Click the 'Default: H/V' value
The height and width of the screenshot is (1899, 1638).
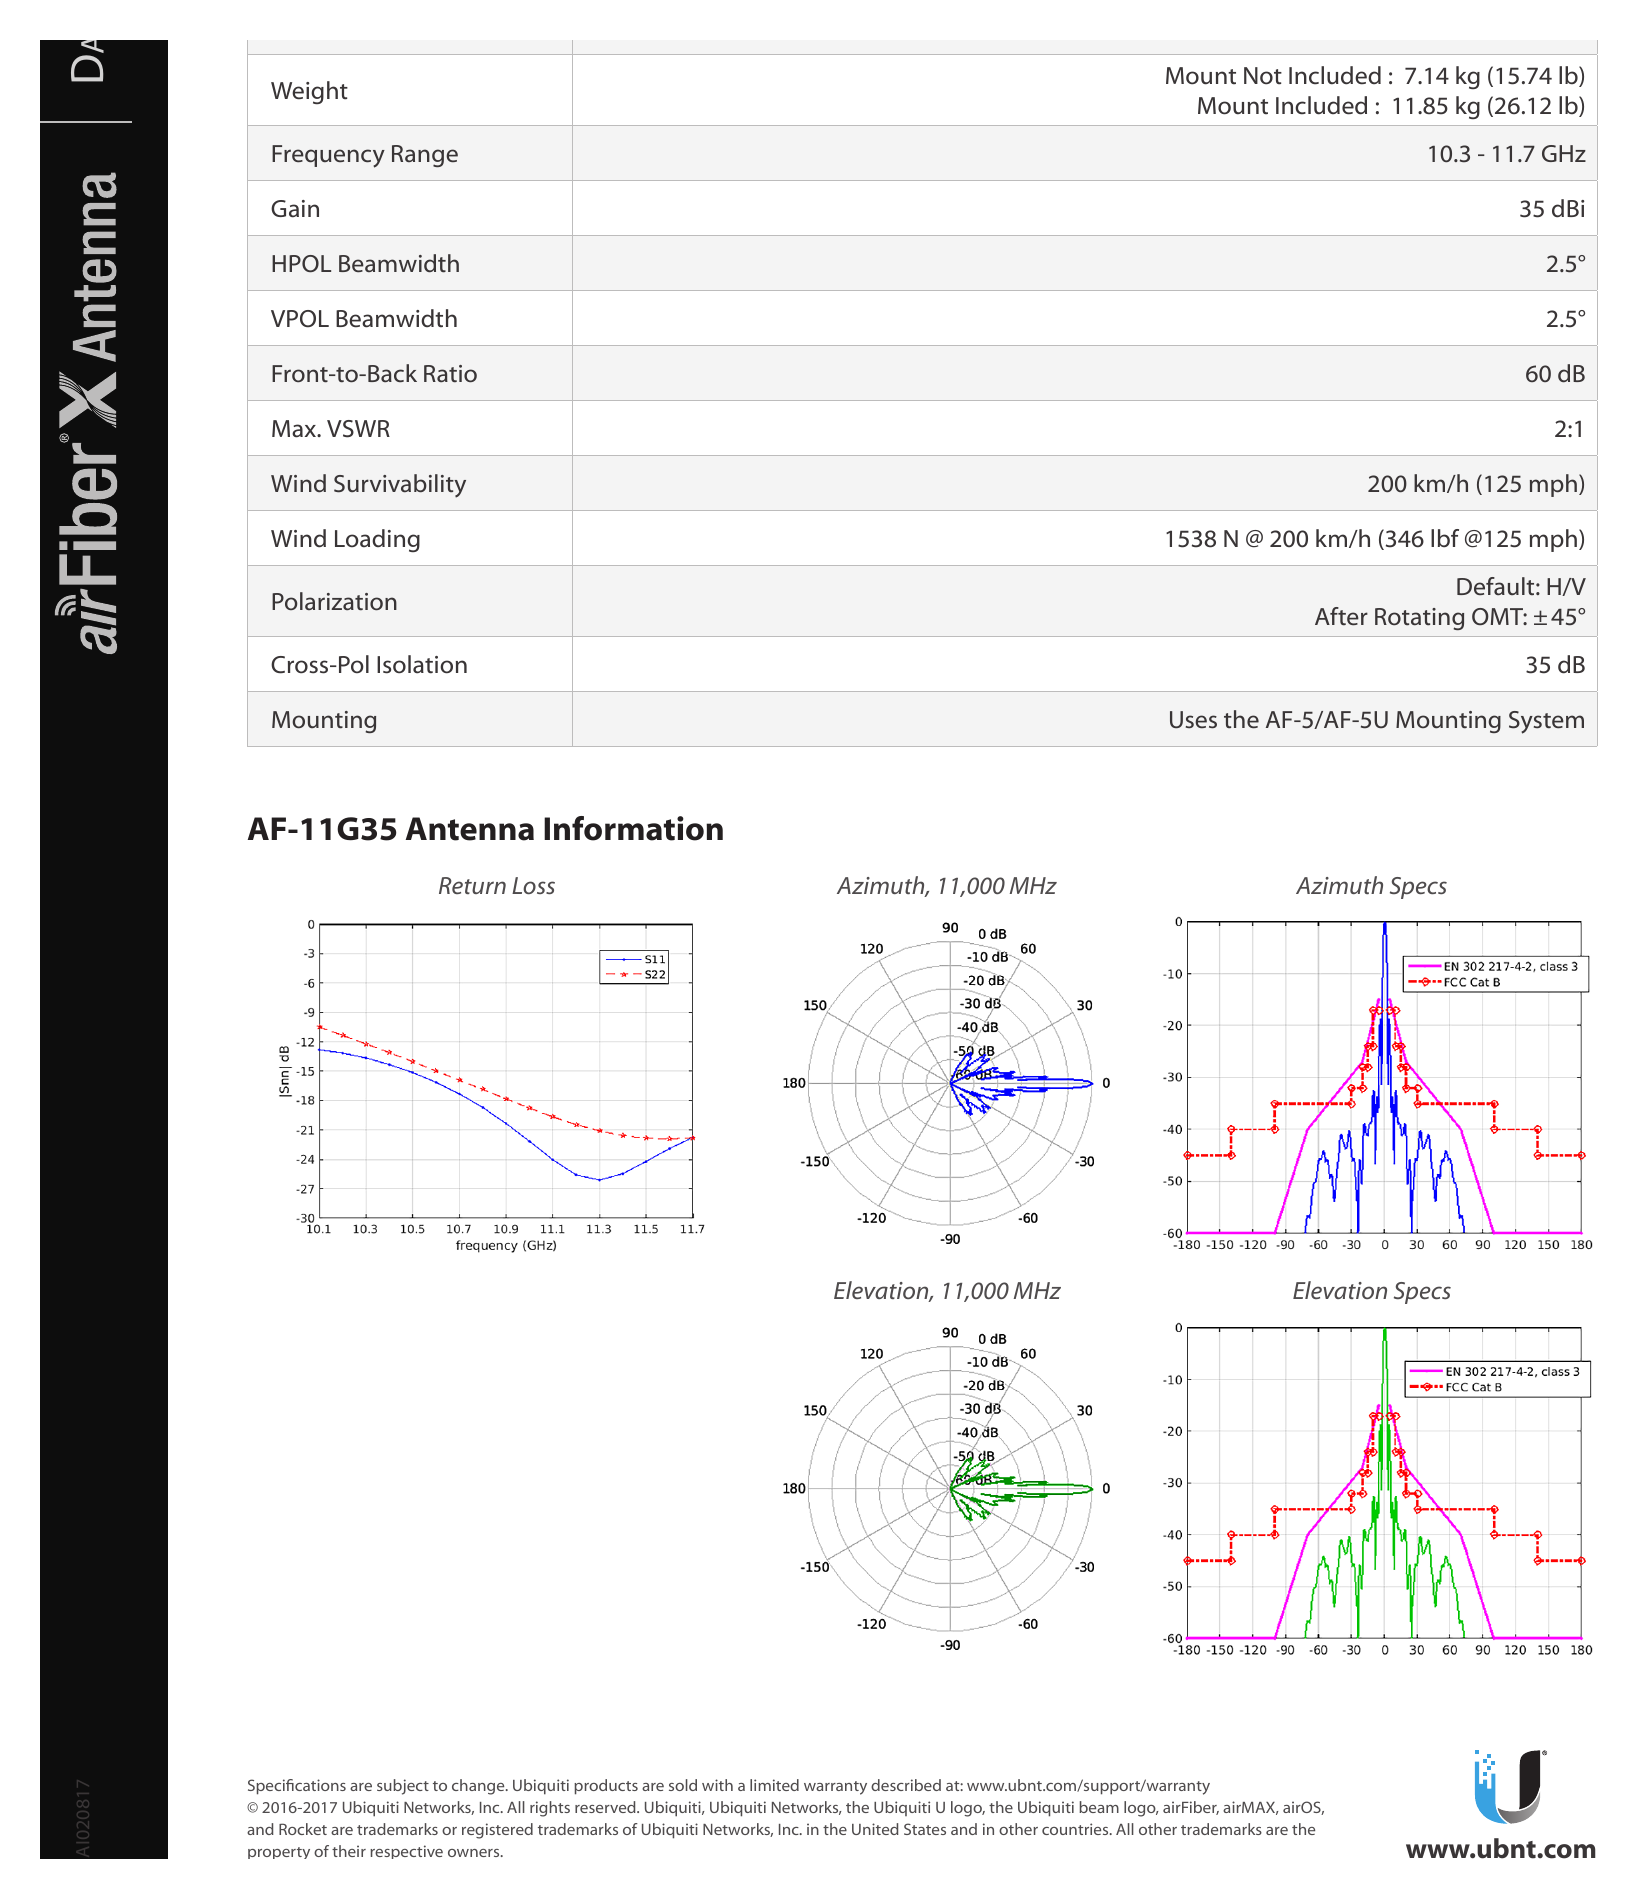coord(1520,587)
